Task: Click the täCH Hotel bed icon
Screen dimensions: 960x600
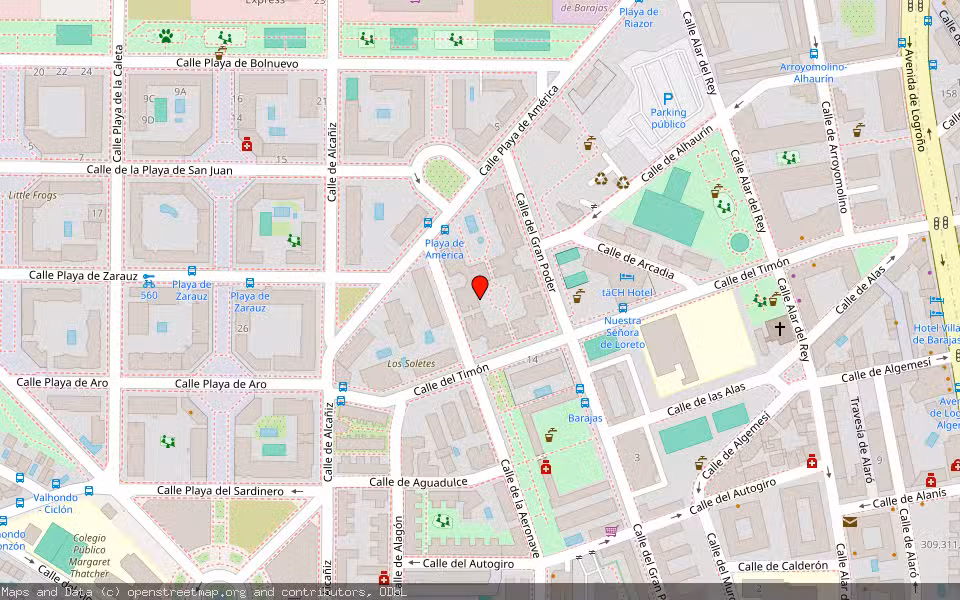Action: [x=625, y=277]
